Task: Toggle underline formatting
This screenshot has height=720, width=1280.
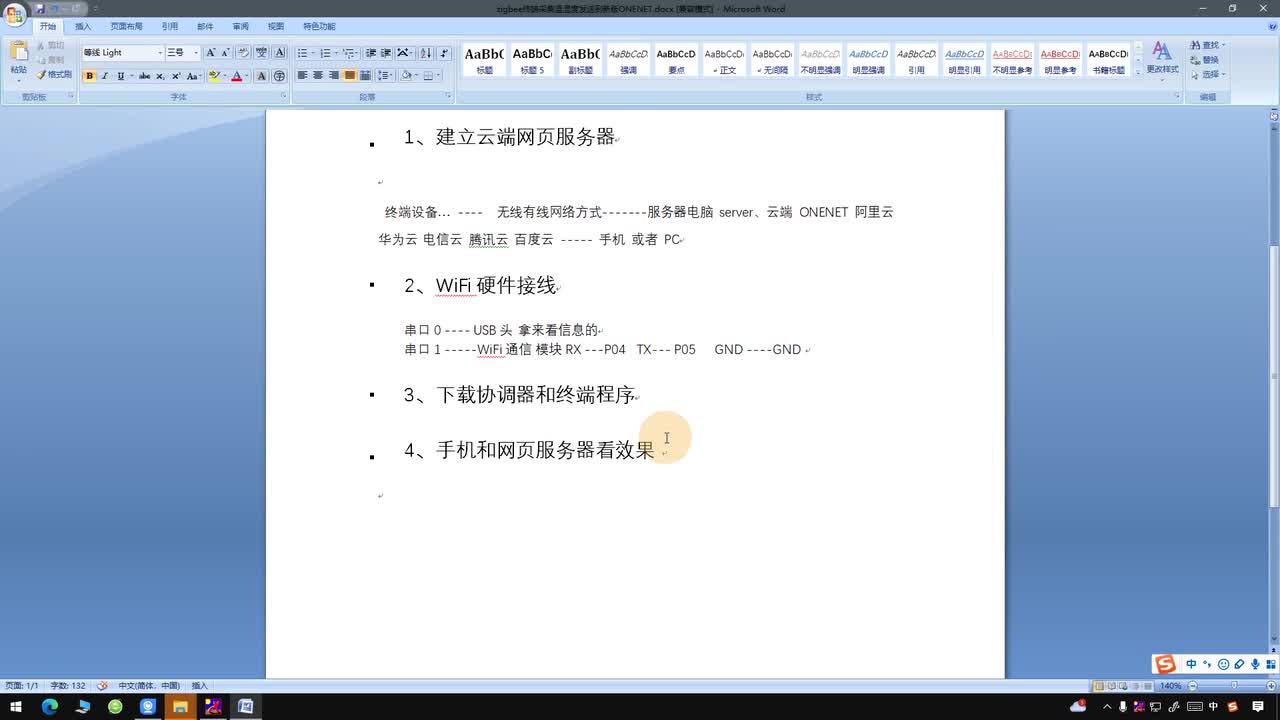Action: pos(121,76)
